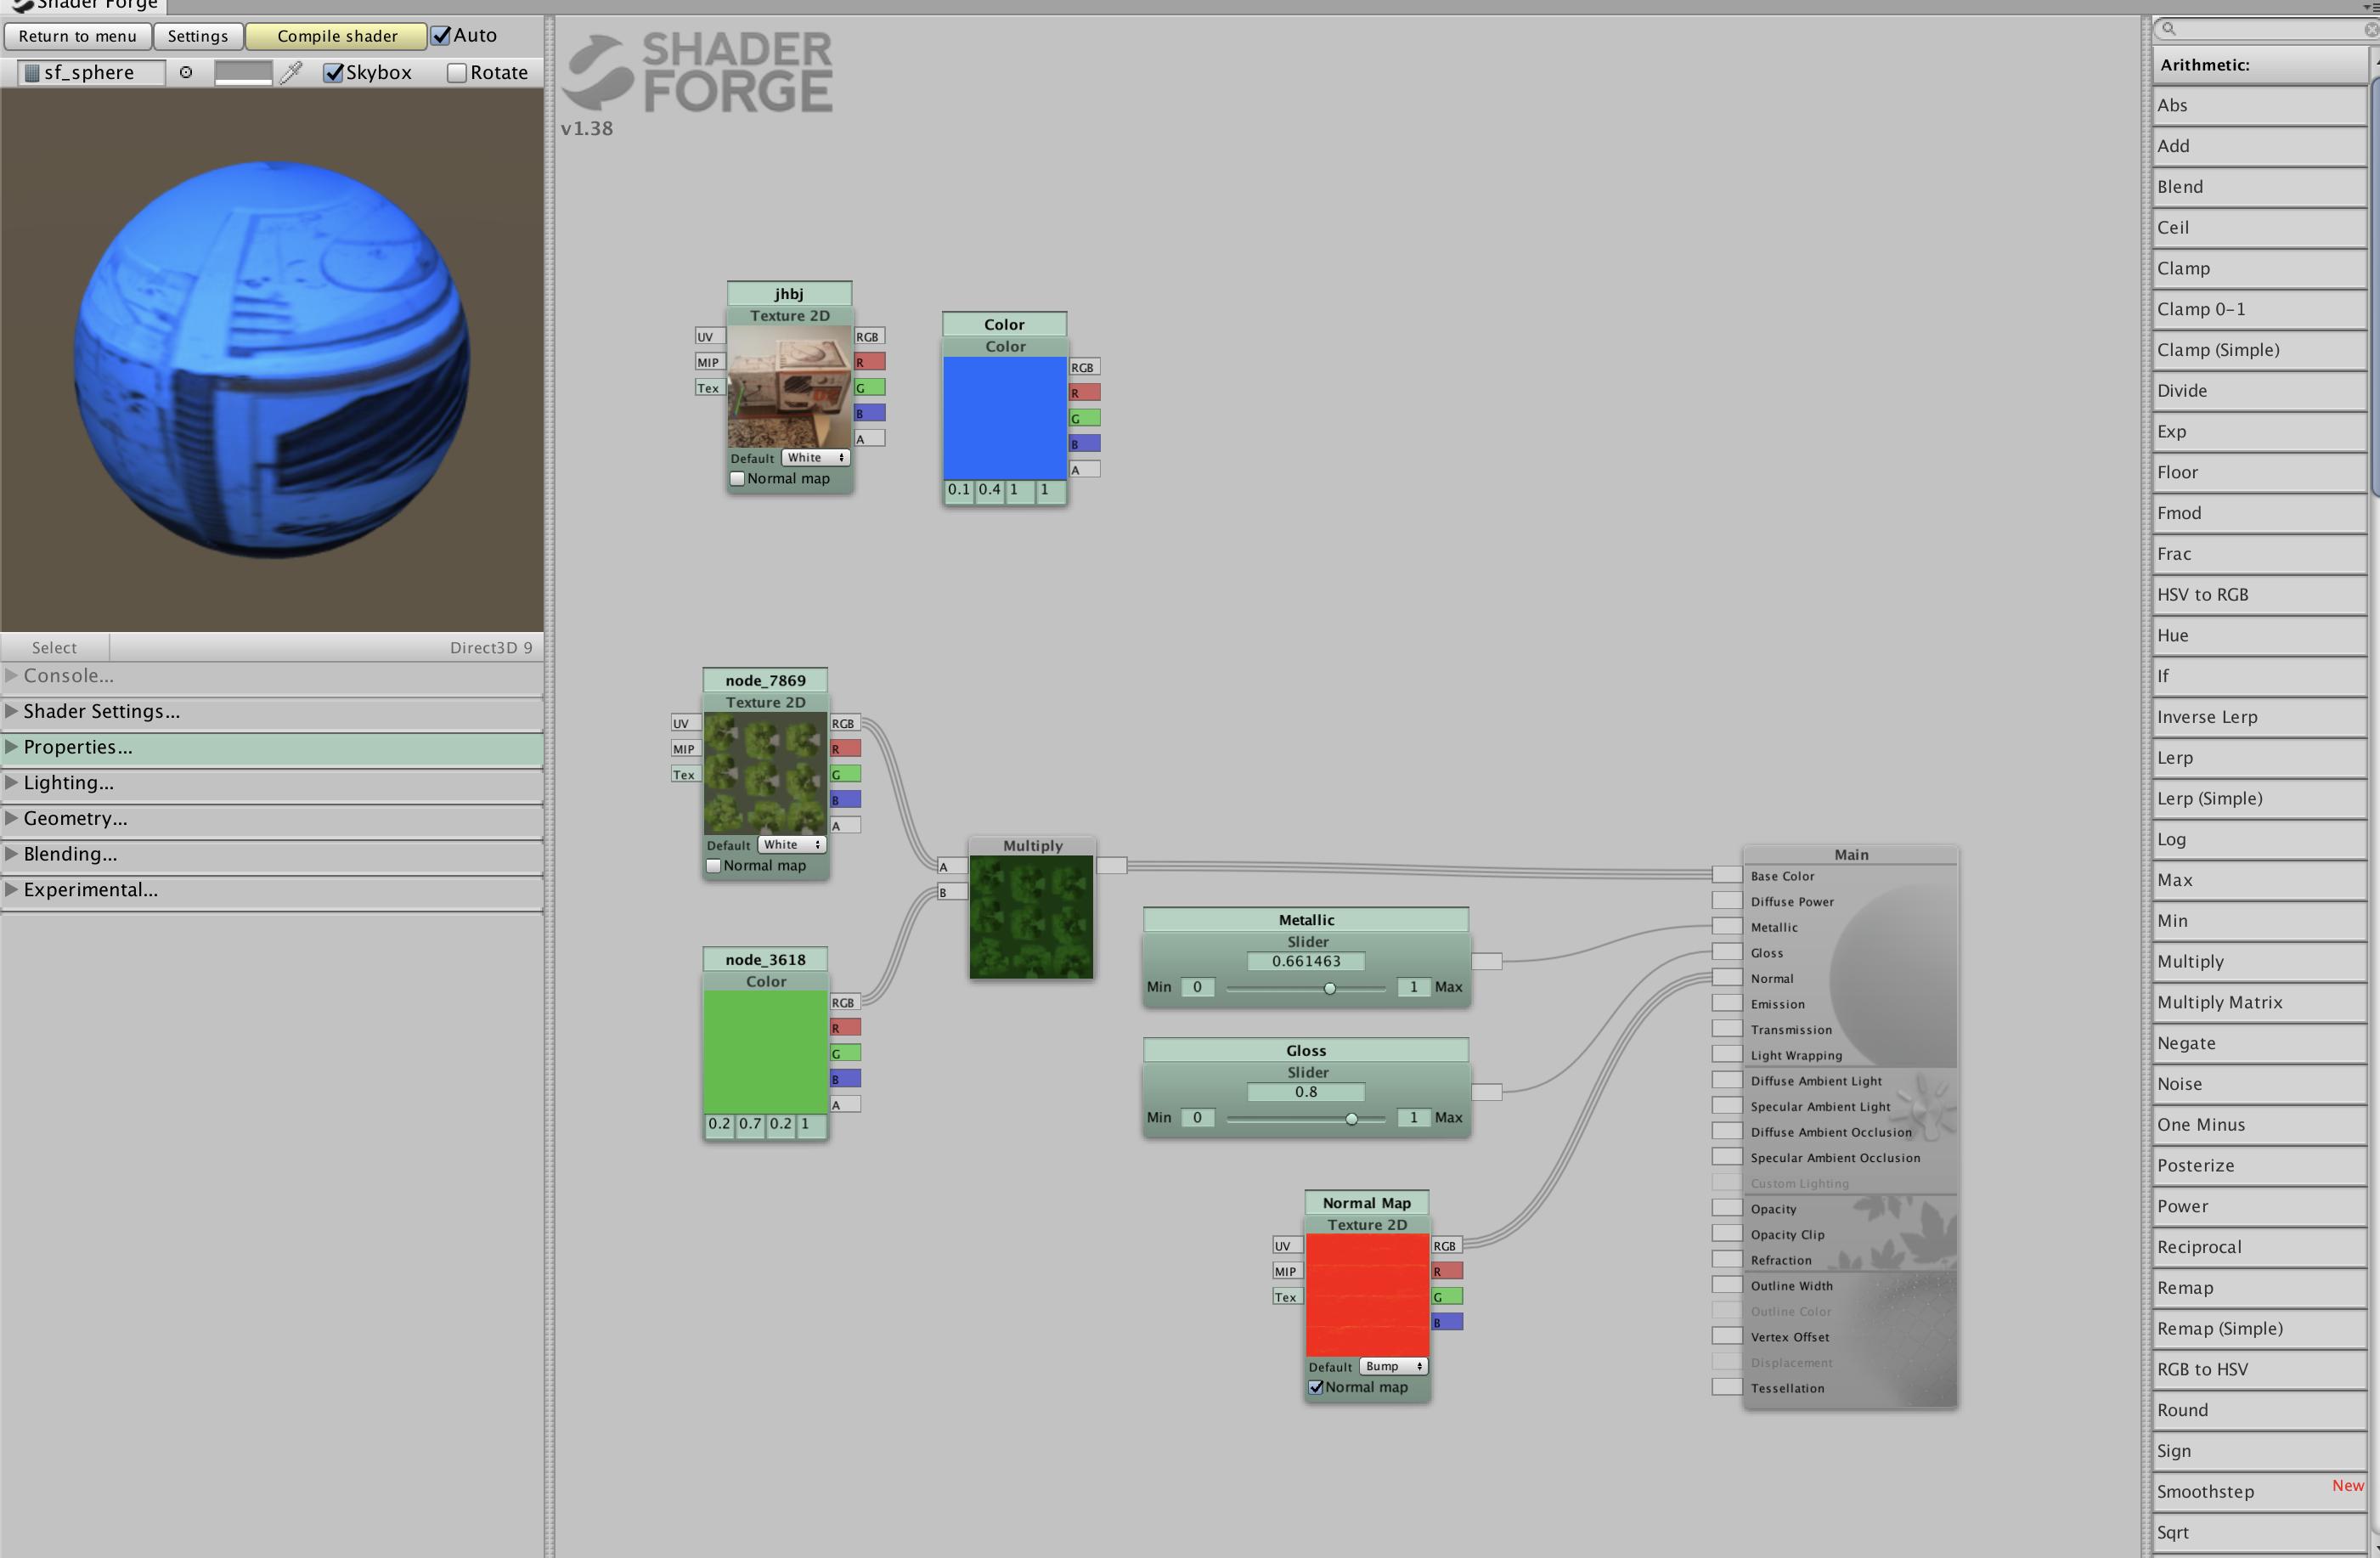The width and height of the screenshot is (2380, 1558).
Task: Enable the Rotate checkbox
Action: point(457,72)
